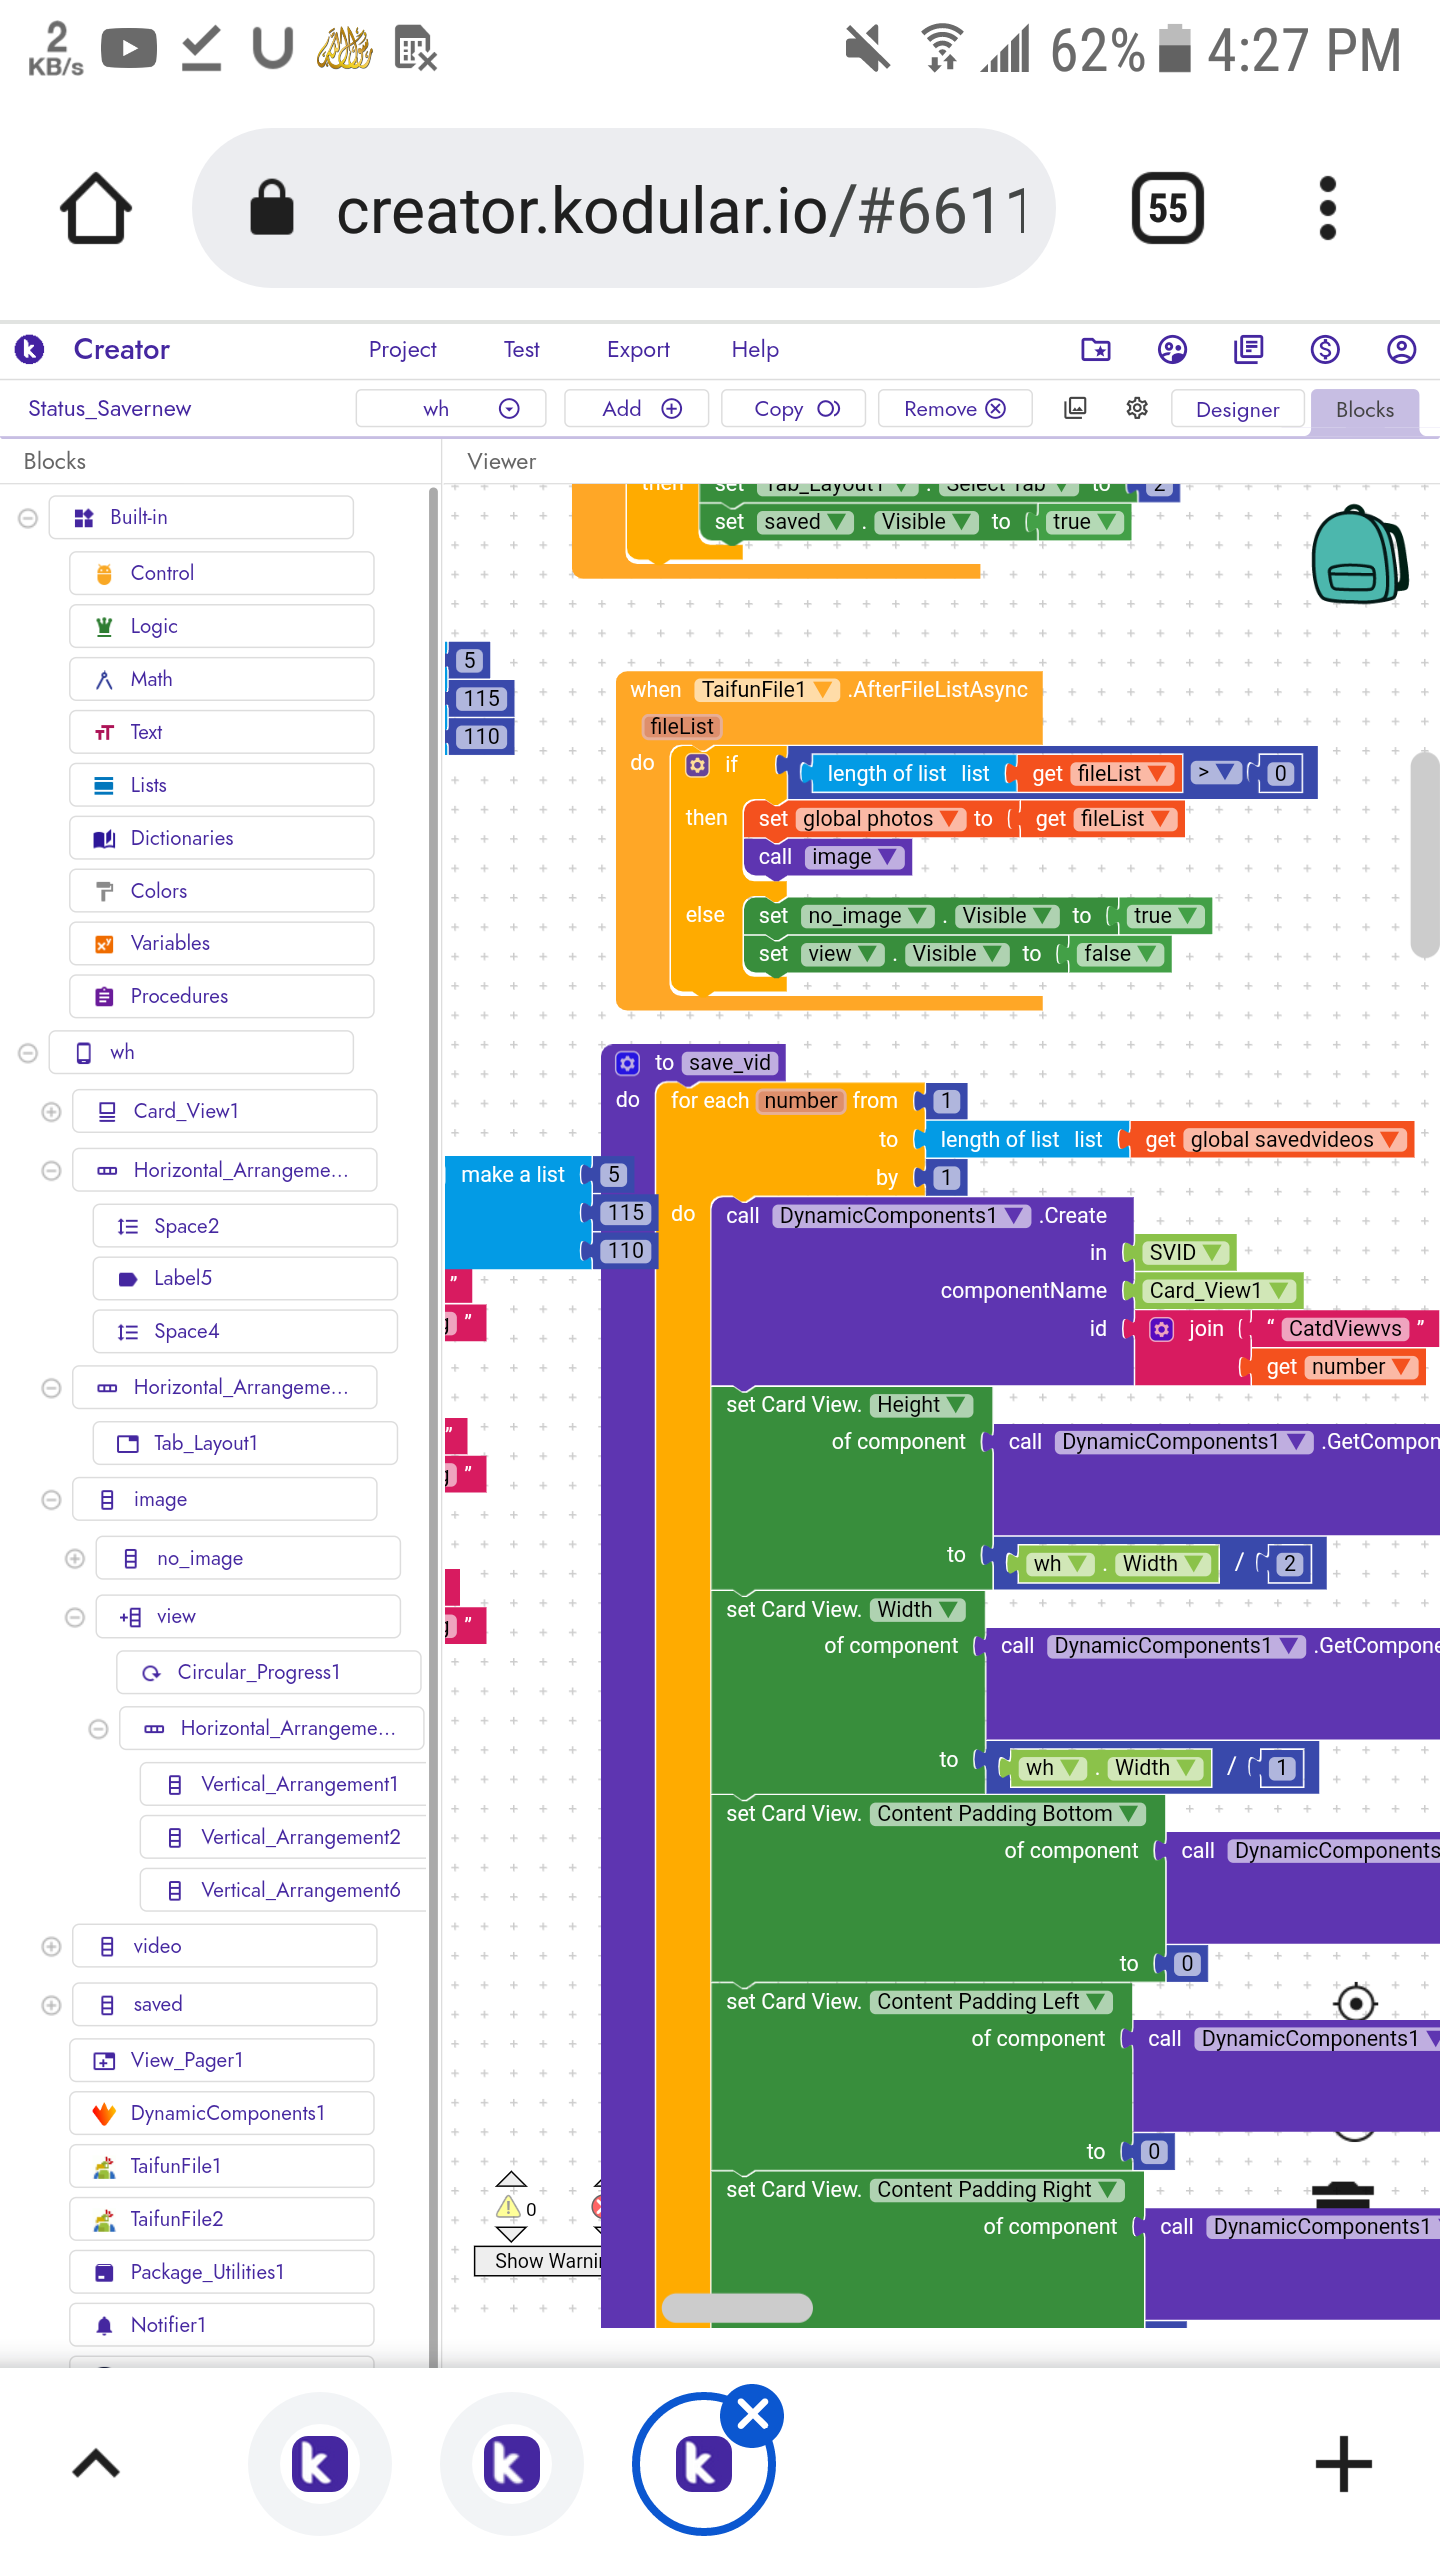Collapse the Built-in blocks category
This screenshot has width=1440, height=2560.
[x=28, y=518]
